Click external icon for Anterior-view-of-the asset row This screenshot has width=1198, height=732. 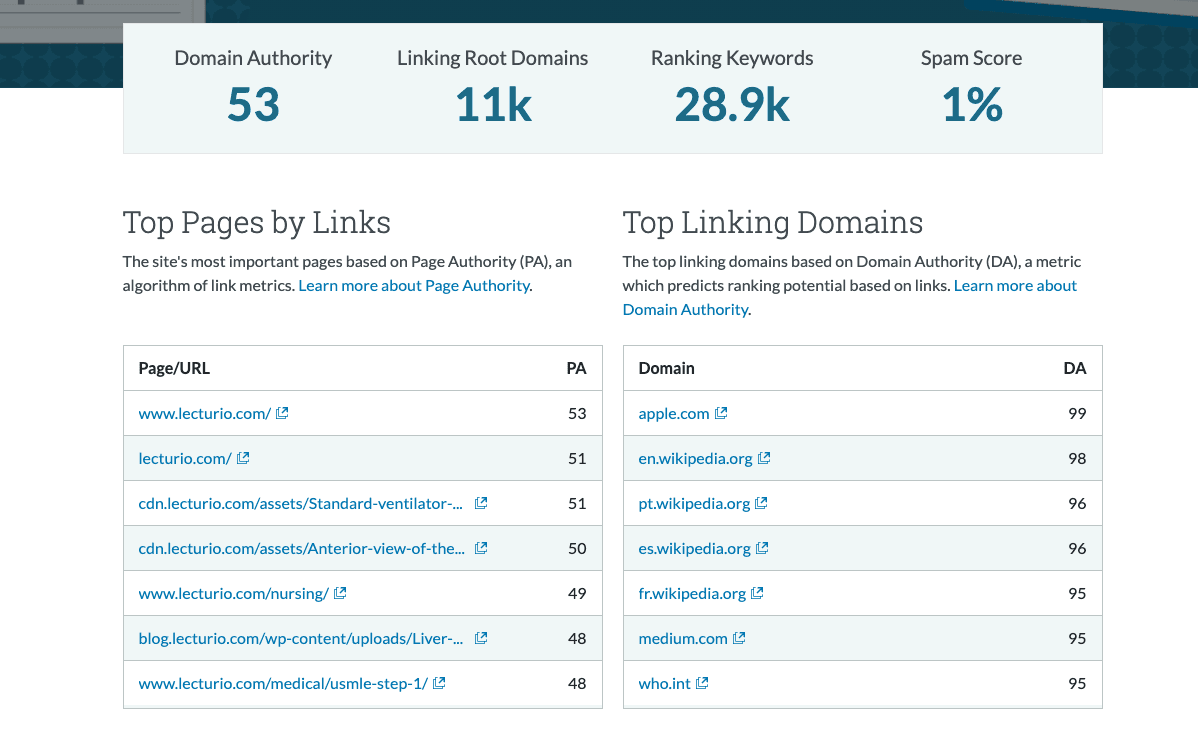pyautogui.click(x=481, y=548)
